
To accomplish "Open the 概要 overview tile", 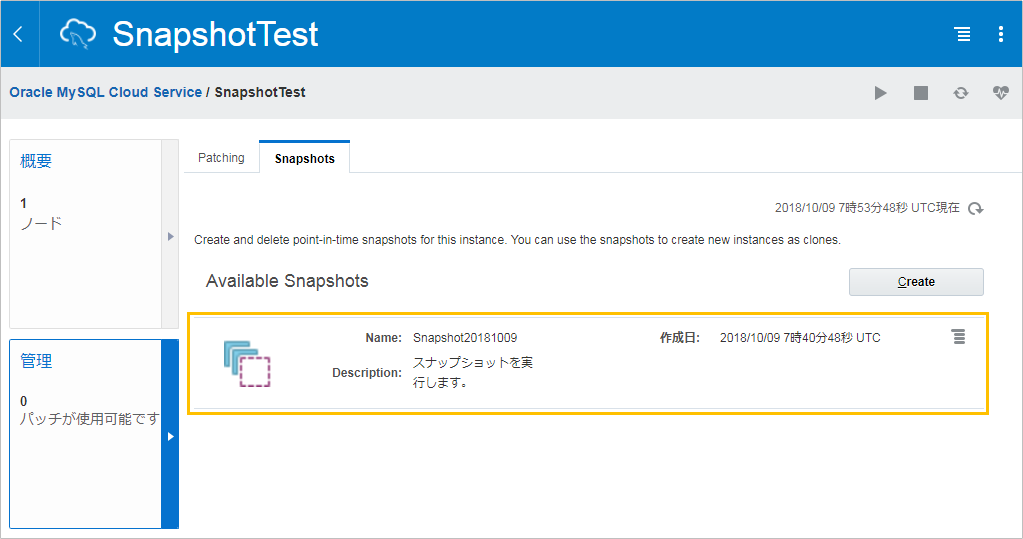I will [85, 234].
